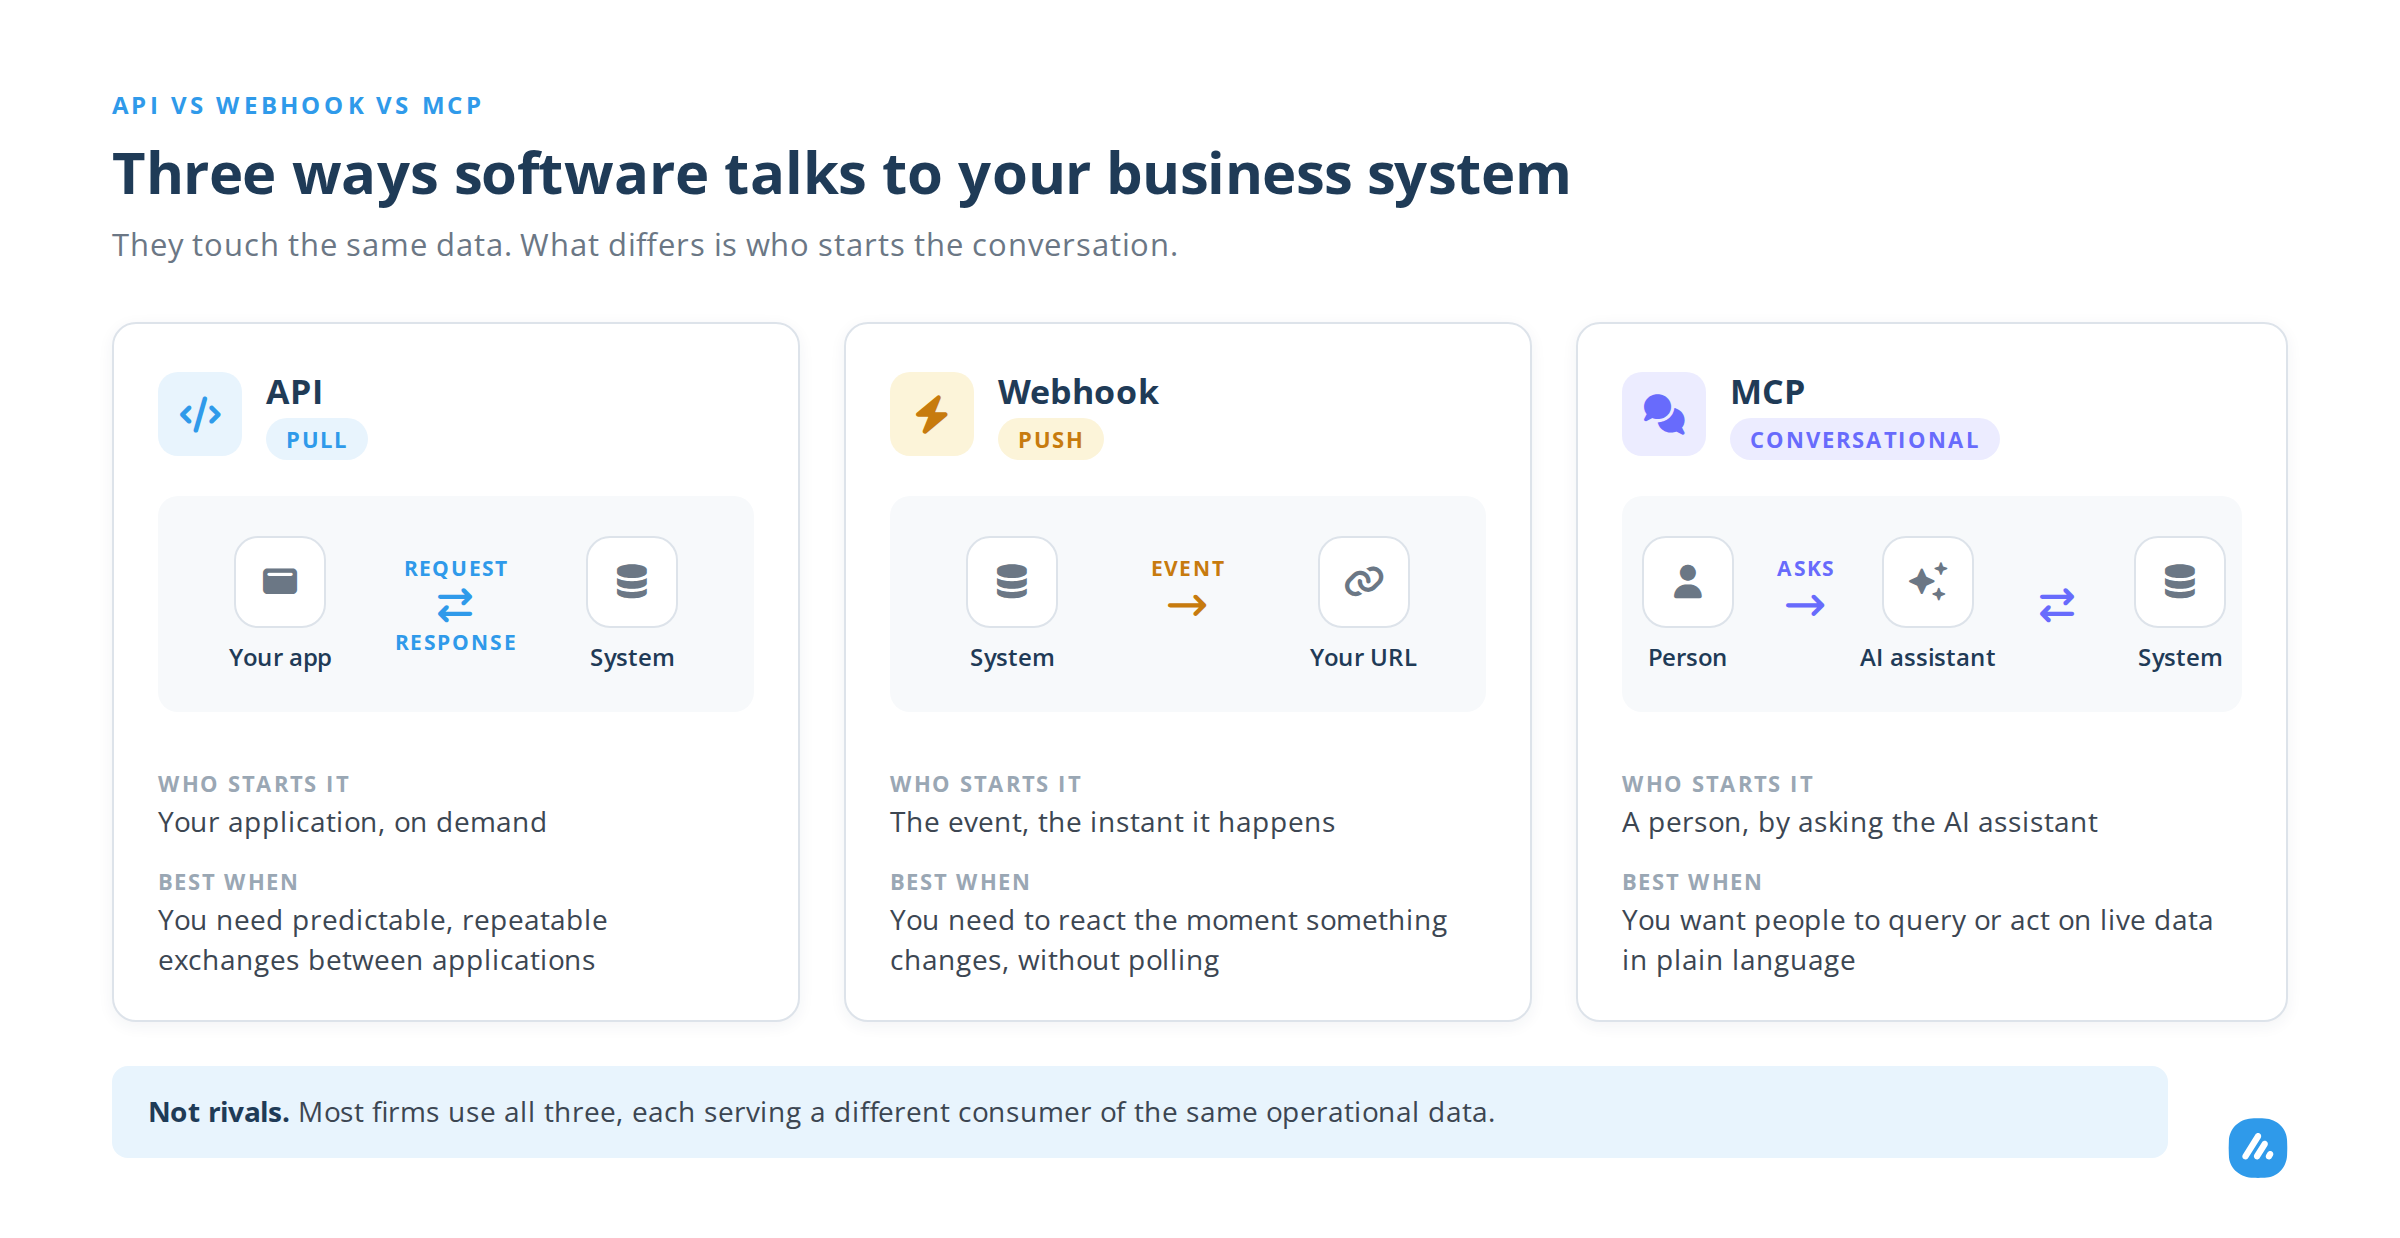
Task: Click the MCP card title
Action: pyautogui.click(x=1768, y=392)
